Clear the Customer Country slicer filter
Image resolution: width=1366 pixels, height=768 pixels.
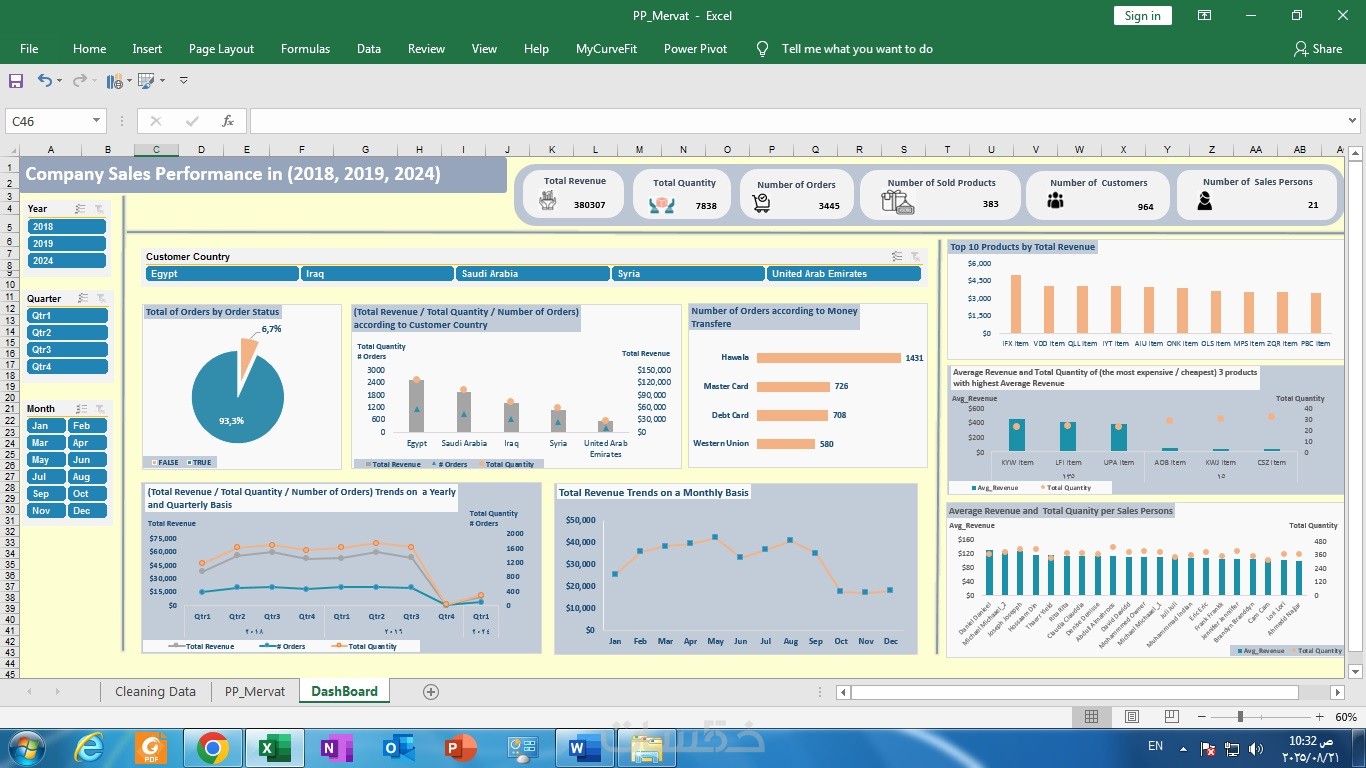pyautogui.click(x=914, y=256)
